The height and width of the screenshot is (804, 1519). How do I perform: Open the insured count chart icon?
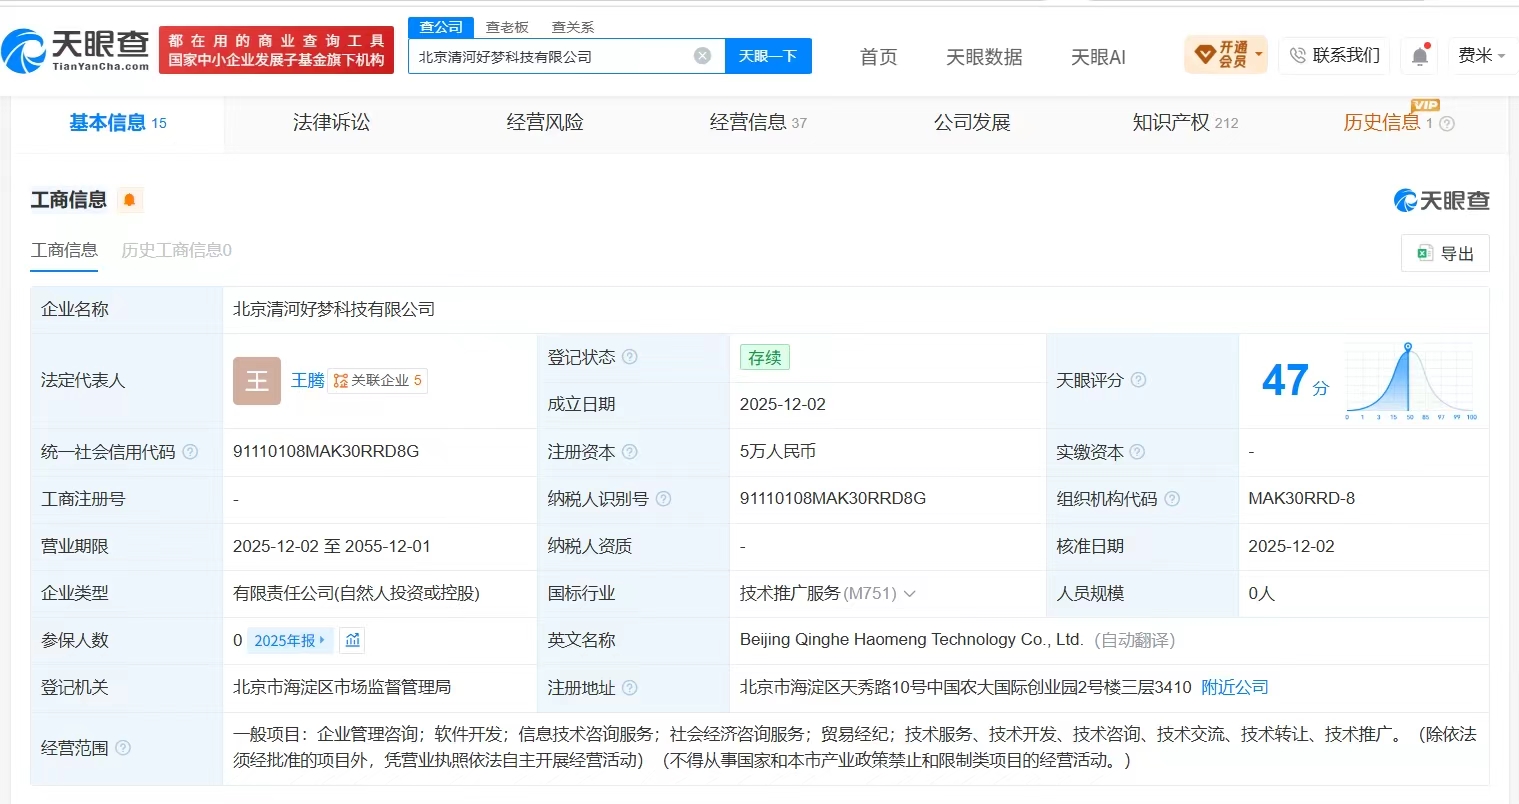click(x=352, y=640)
